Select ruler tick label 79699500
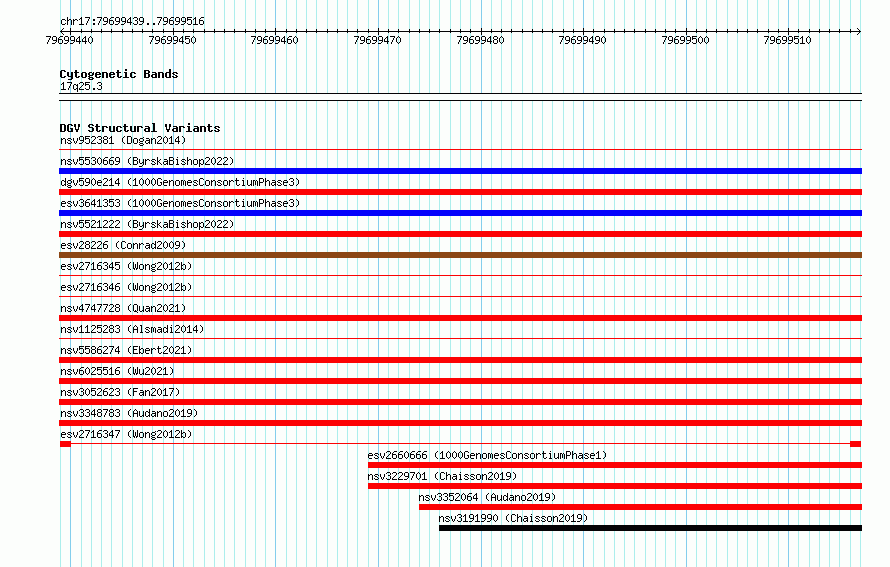The height and width of the screenshot is (567, 890). (685, 40)
